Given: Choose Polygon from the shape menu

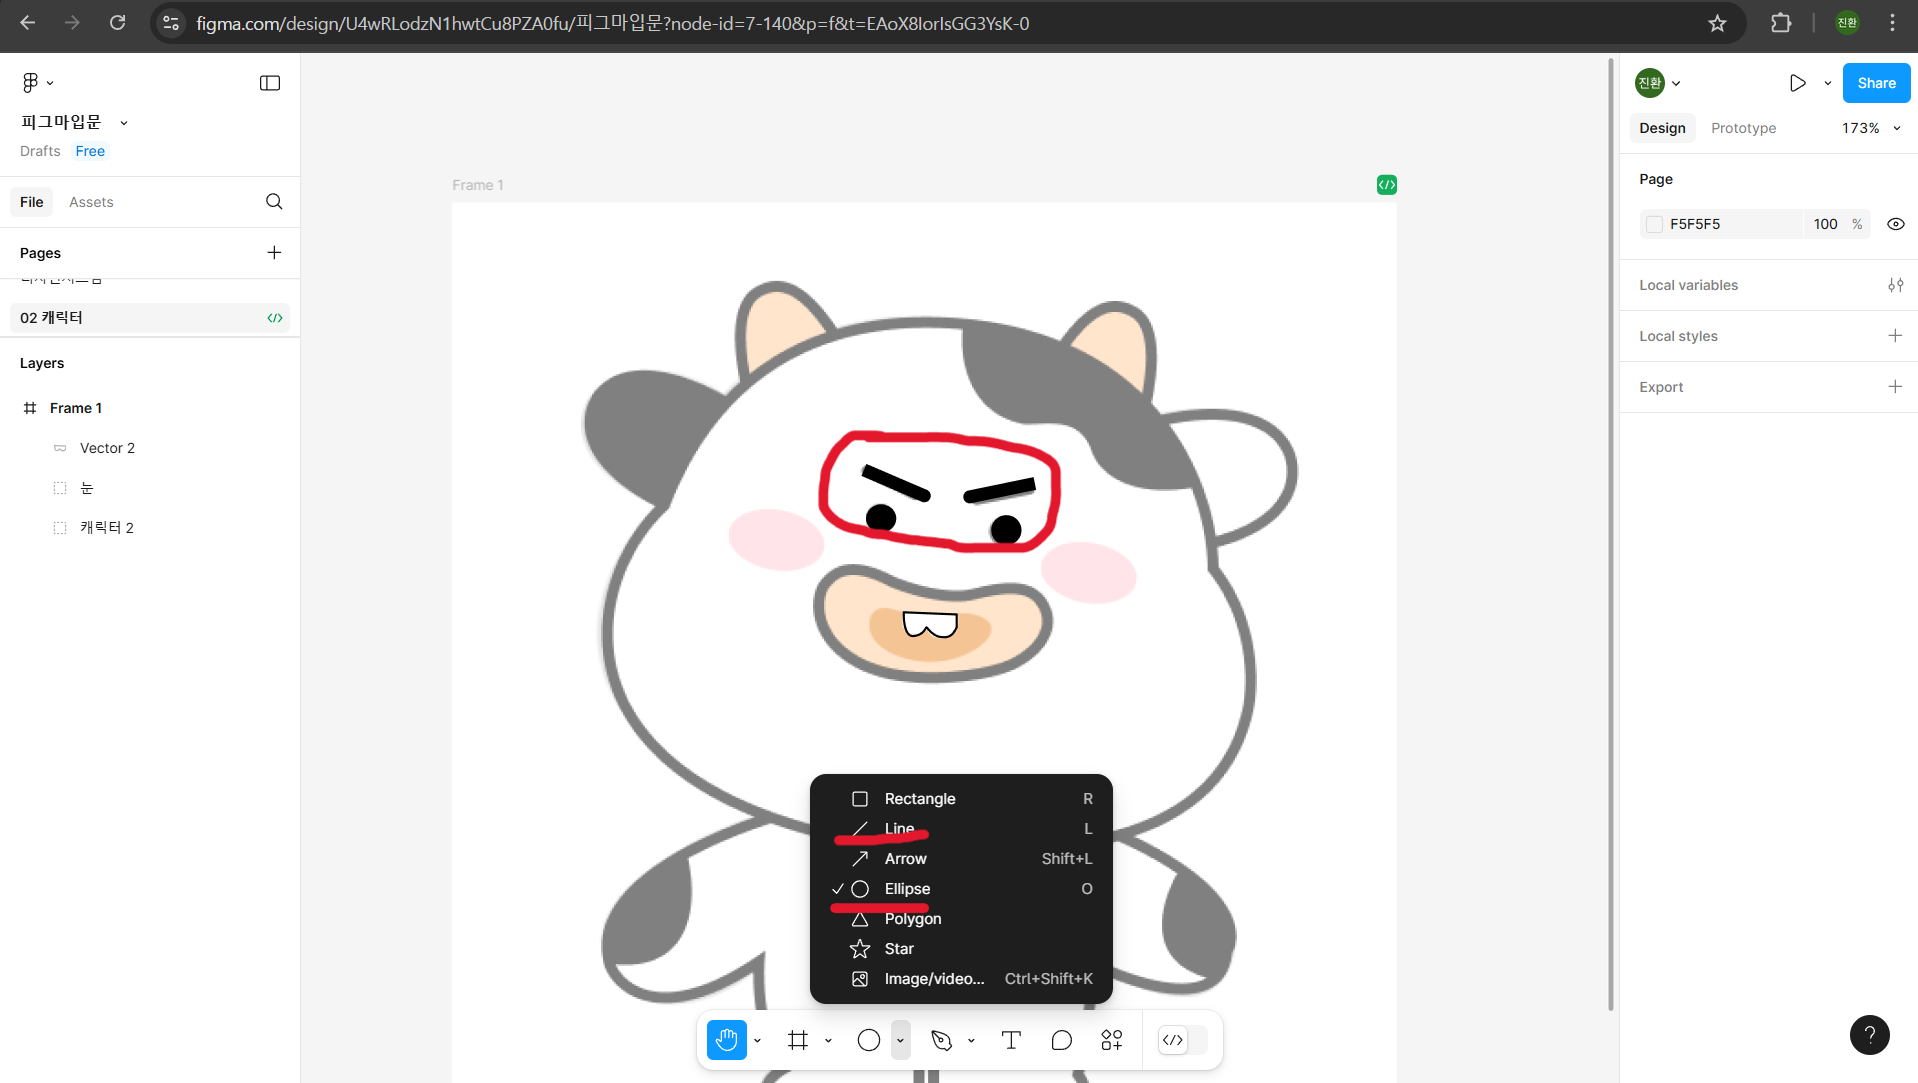Looking at the screenshot, I should [912, 919].
